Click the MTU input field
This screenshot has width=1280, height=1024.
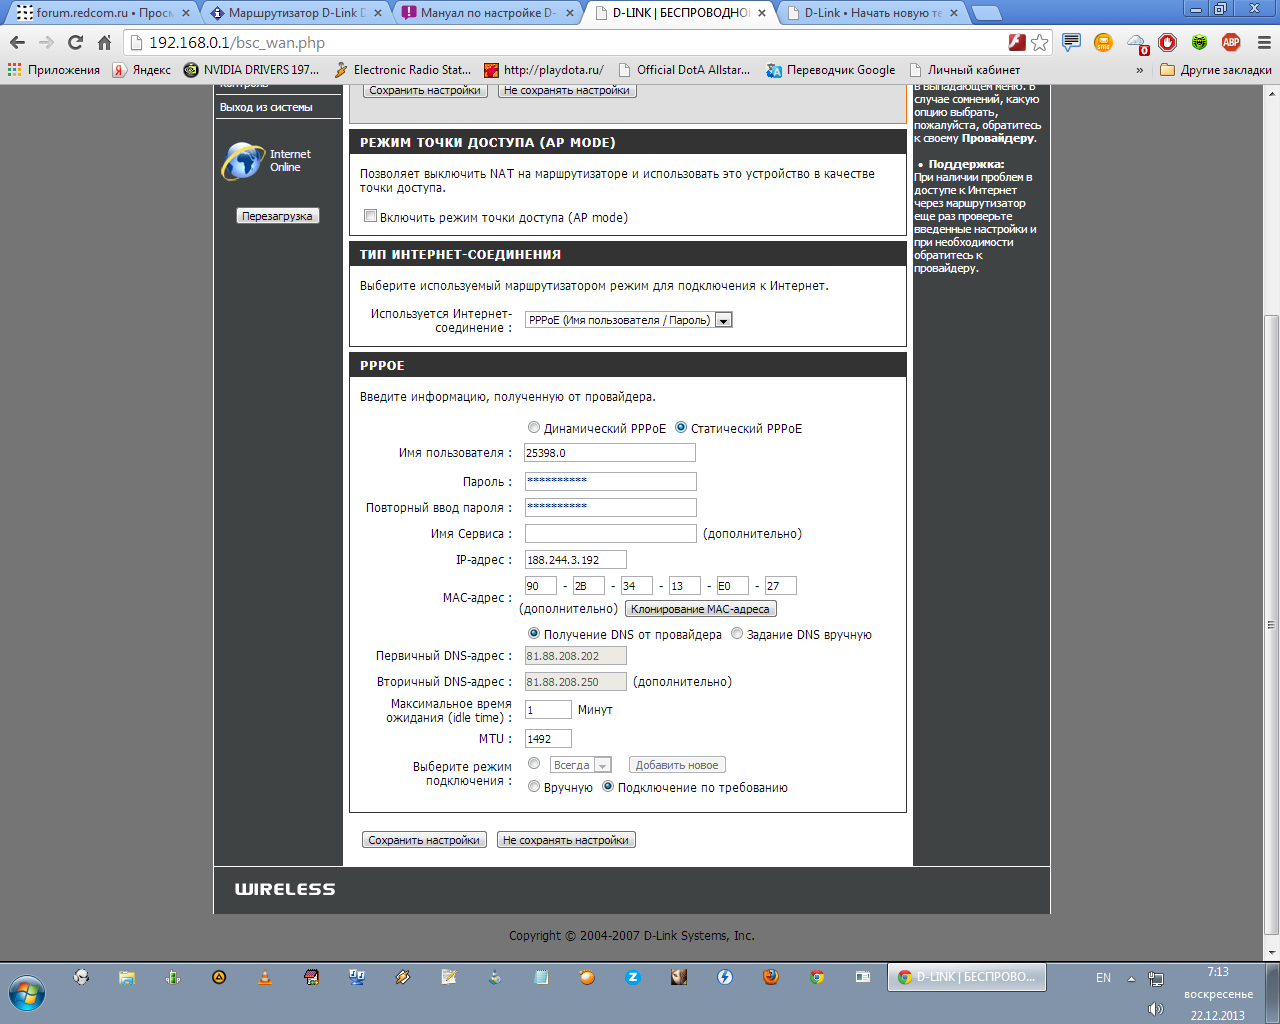click(548, 739)
